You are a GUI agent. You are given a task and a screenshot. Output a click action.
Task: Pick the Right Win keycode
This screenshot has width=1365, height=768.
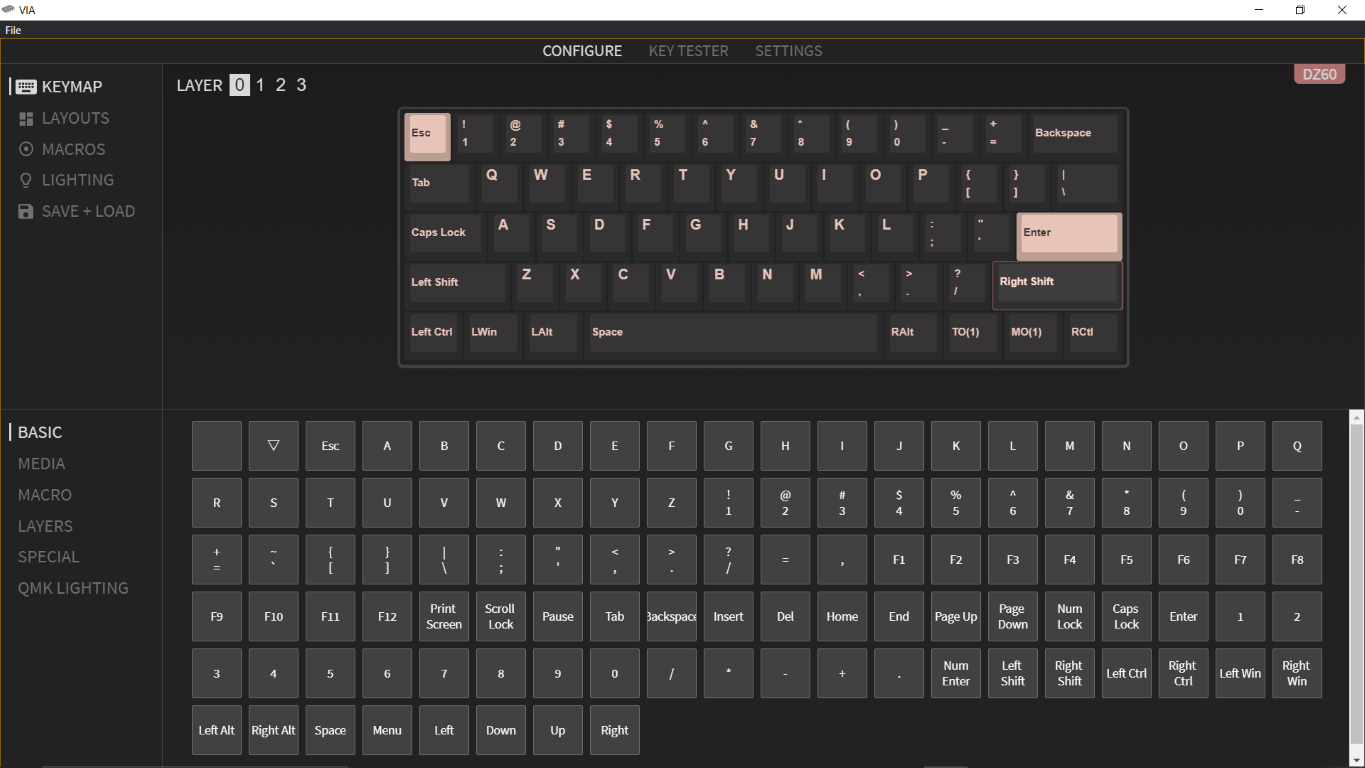pyautogui.click(x=1297, y=673)
